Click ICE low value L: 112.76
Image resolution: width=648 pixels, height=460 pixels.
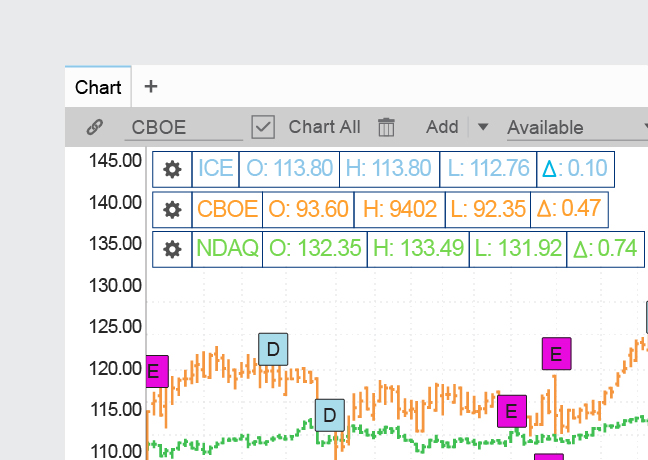click(488, 169)
